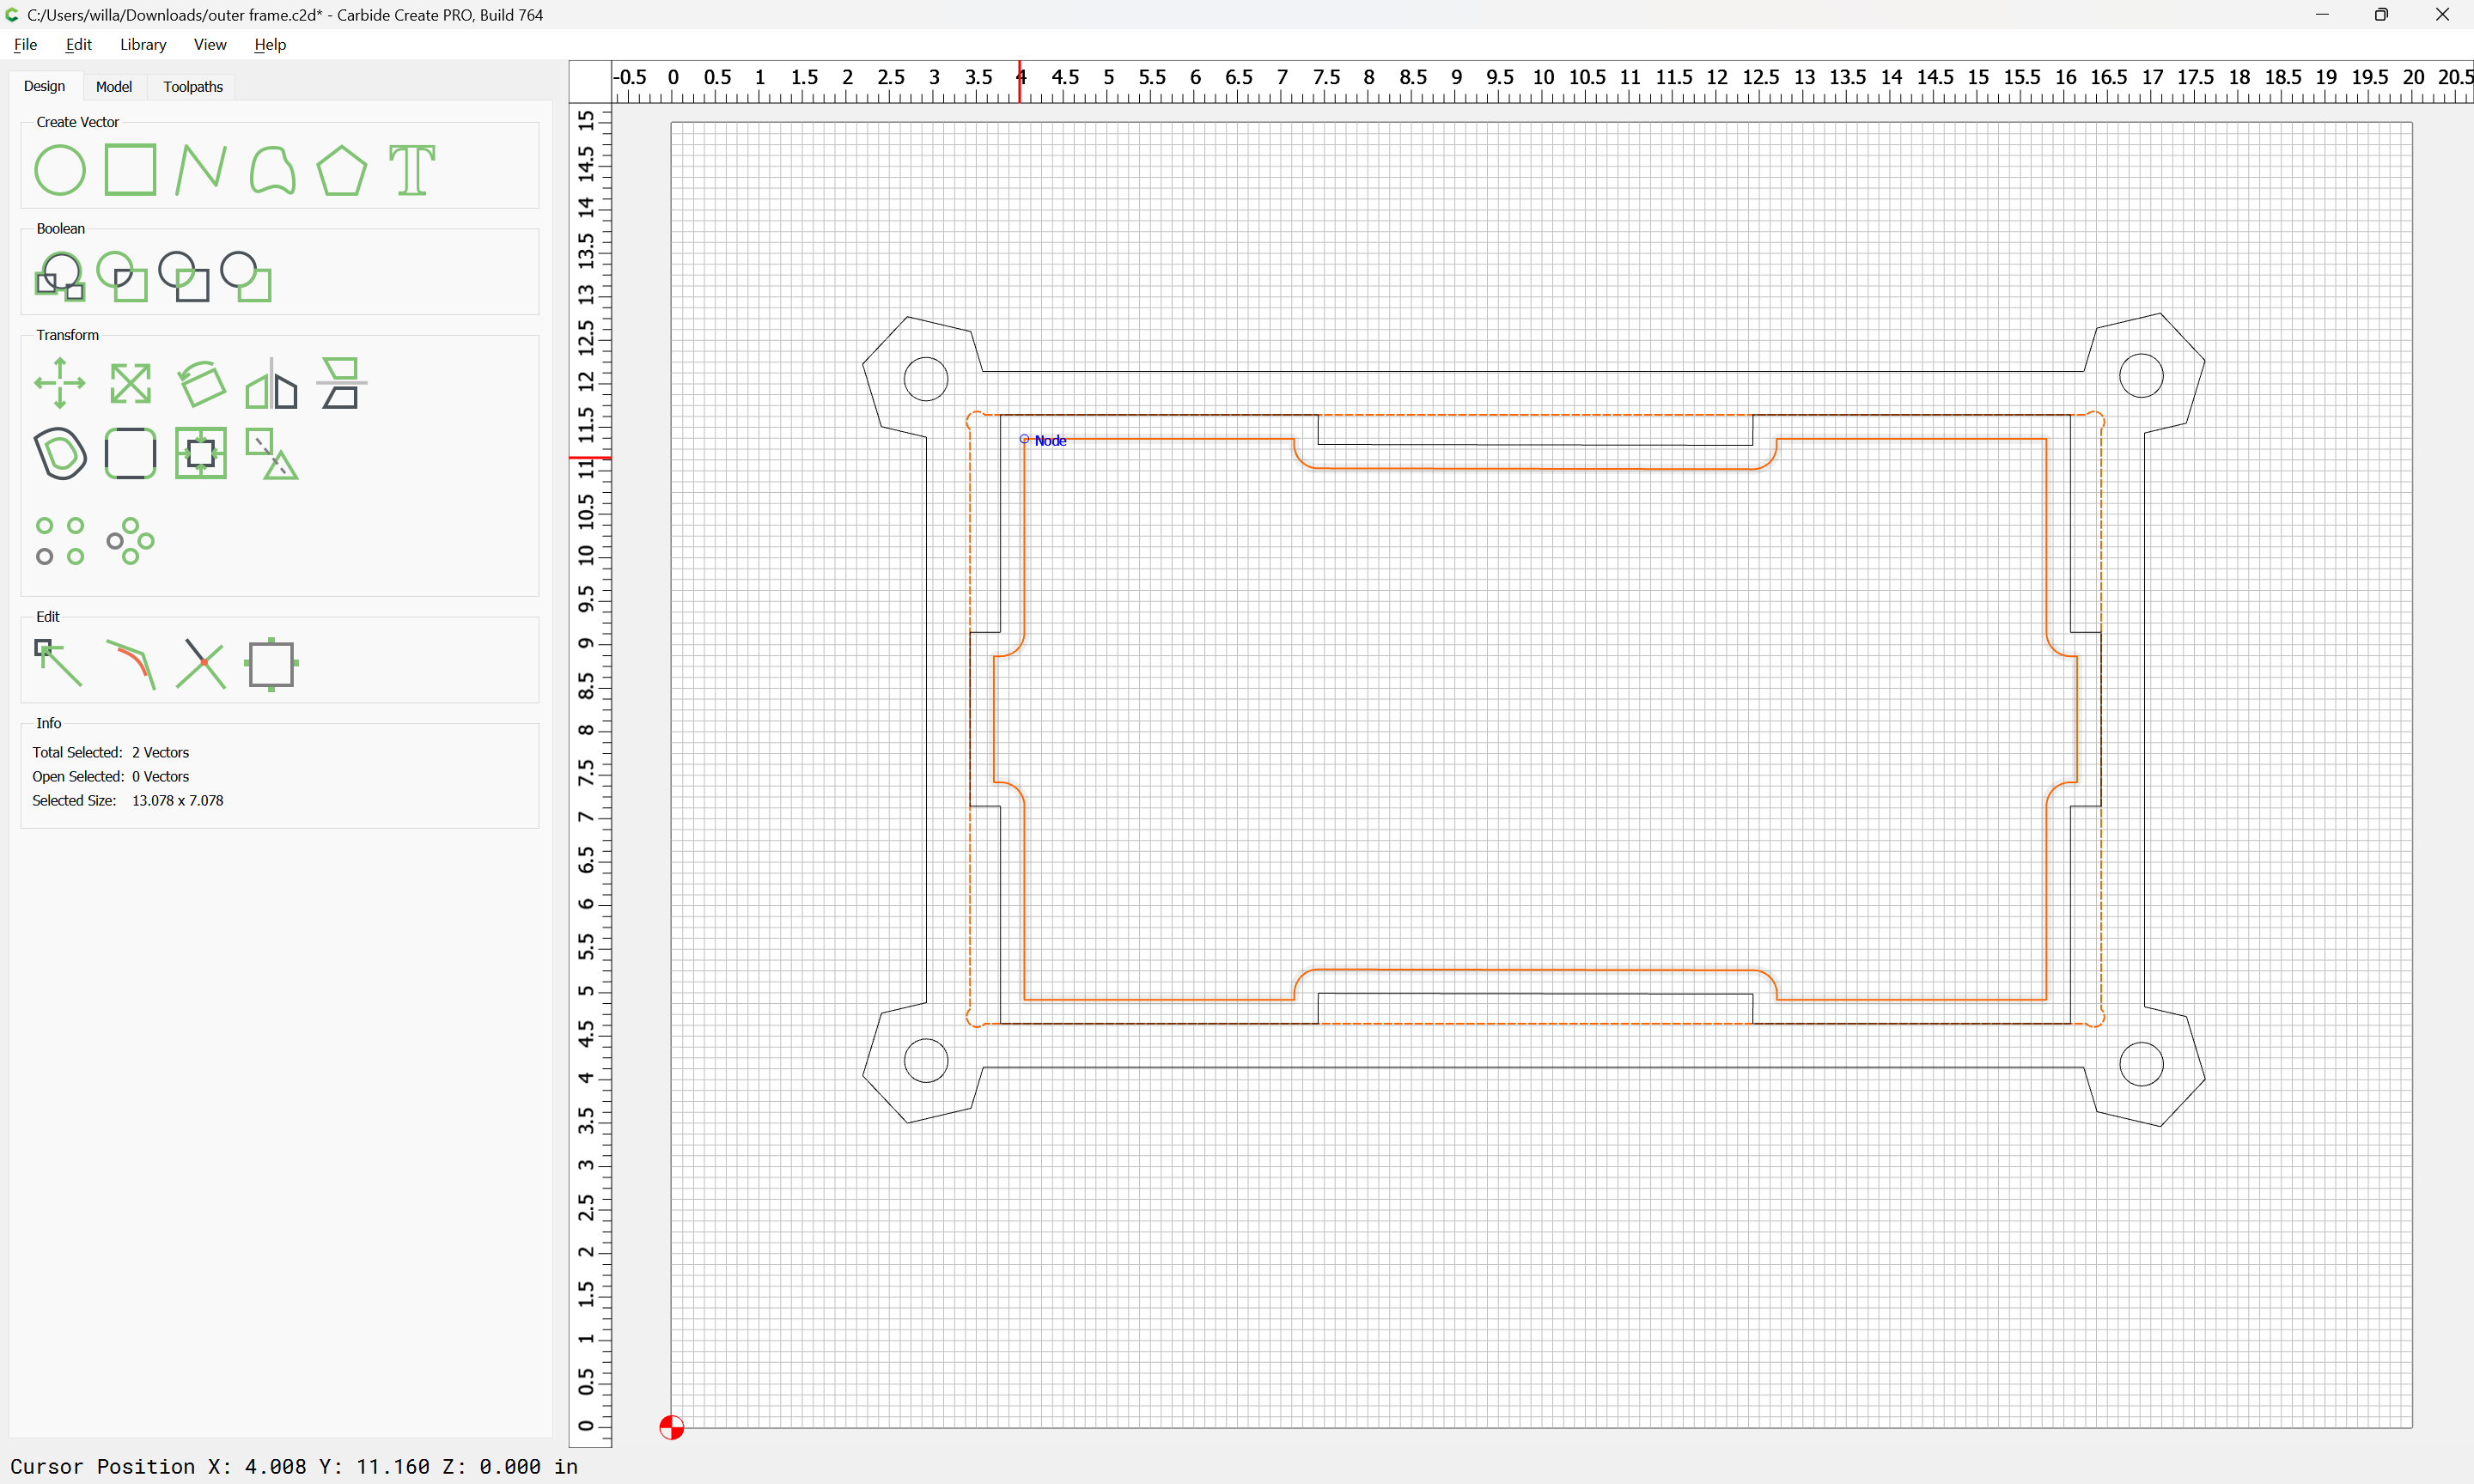The width and height of the screenshot is (2474, 1484).
Task: Select the top-left mounting hole circle
Action: (x=926, y=379)
